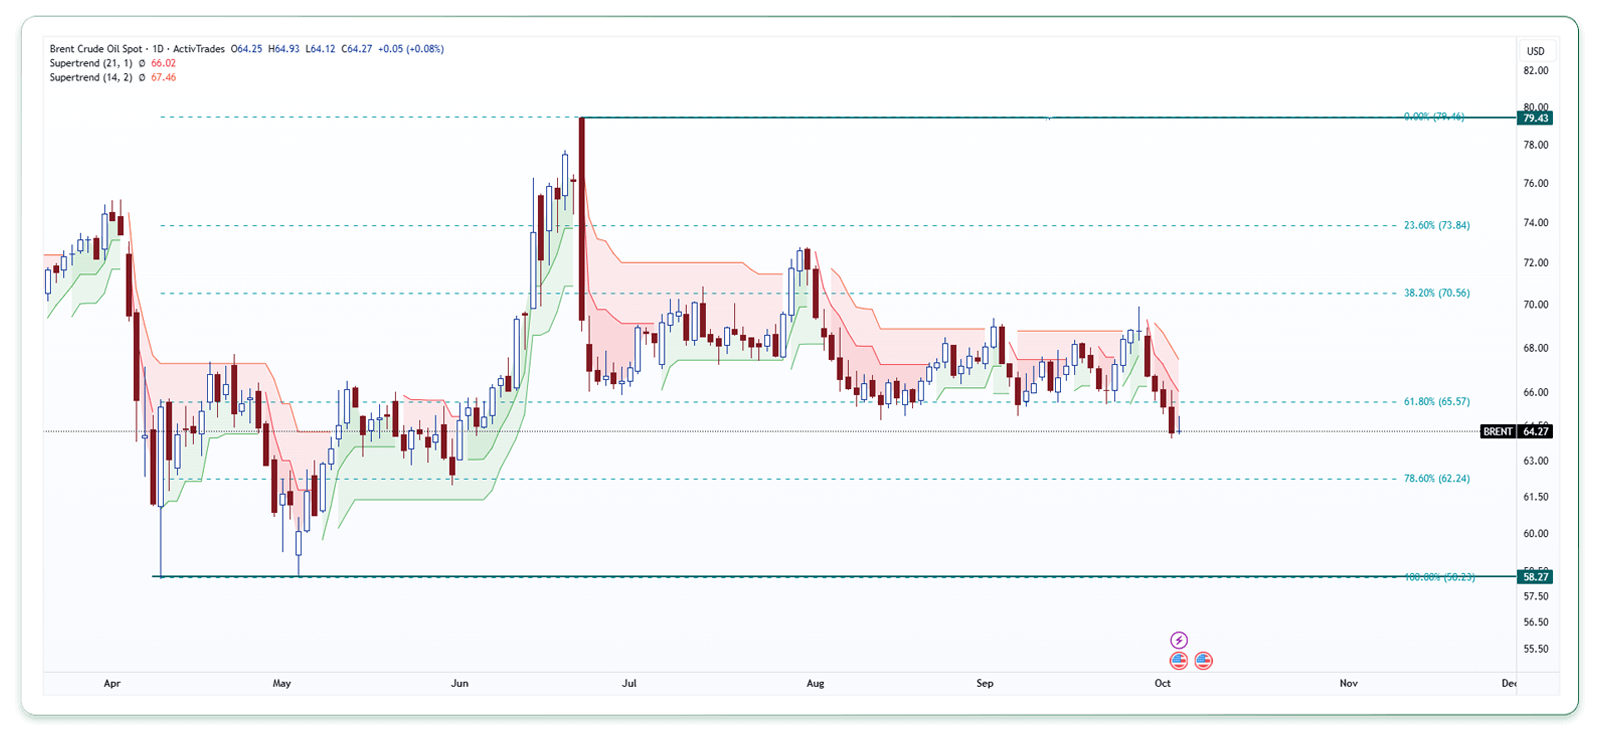Click the BRENT 64.27 current price label
The image size is (1600, 731).
click(x=1516, y=432)
